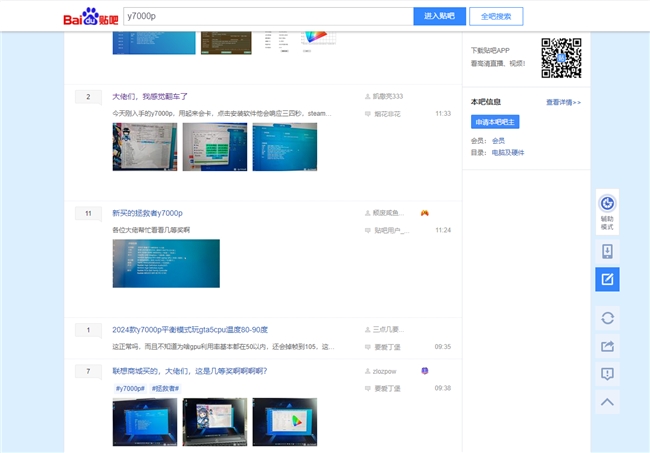Click the share icon in right sidebar
Screen dimensions: 650x453
click(x=607, y=346)
